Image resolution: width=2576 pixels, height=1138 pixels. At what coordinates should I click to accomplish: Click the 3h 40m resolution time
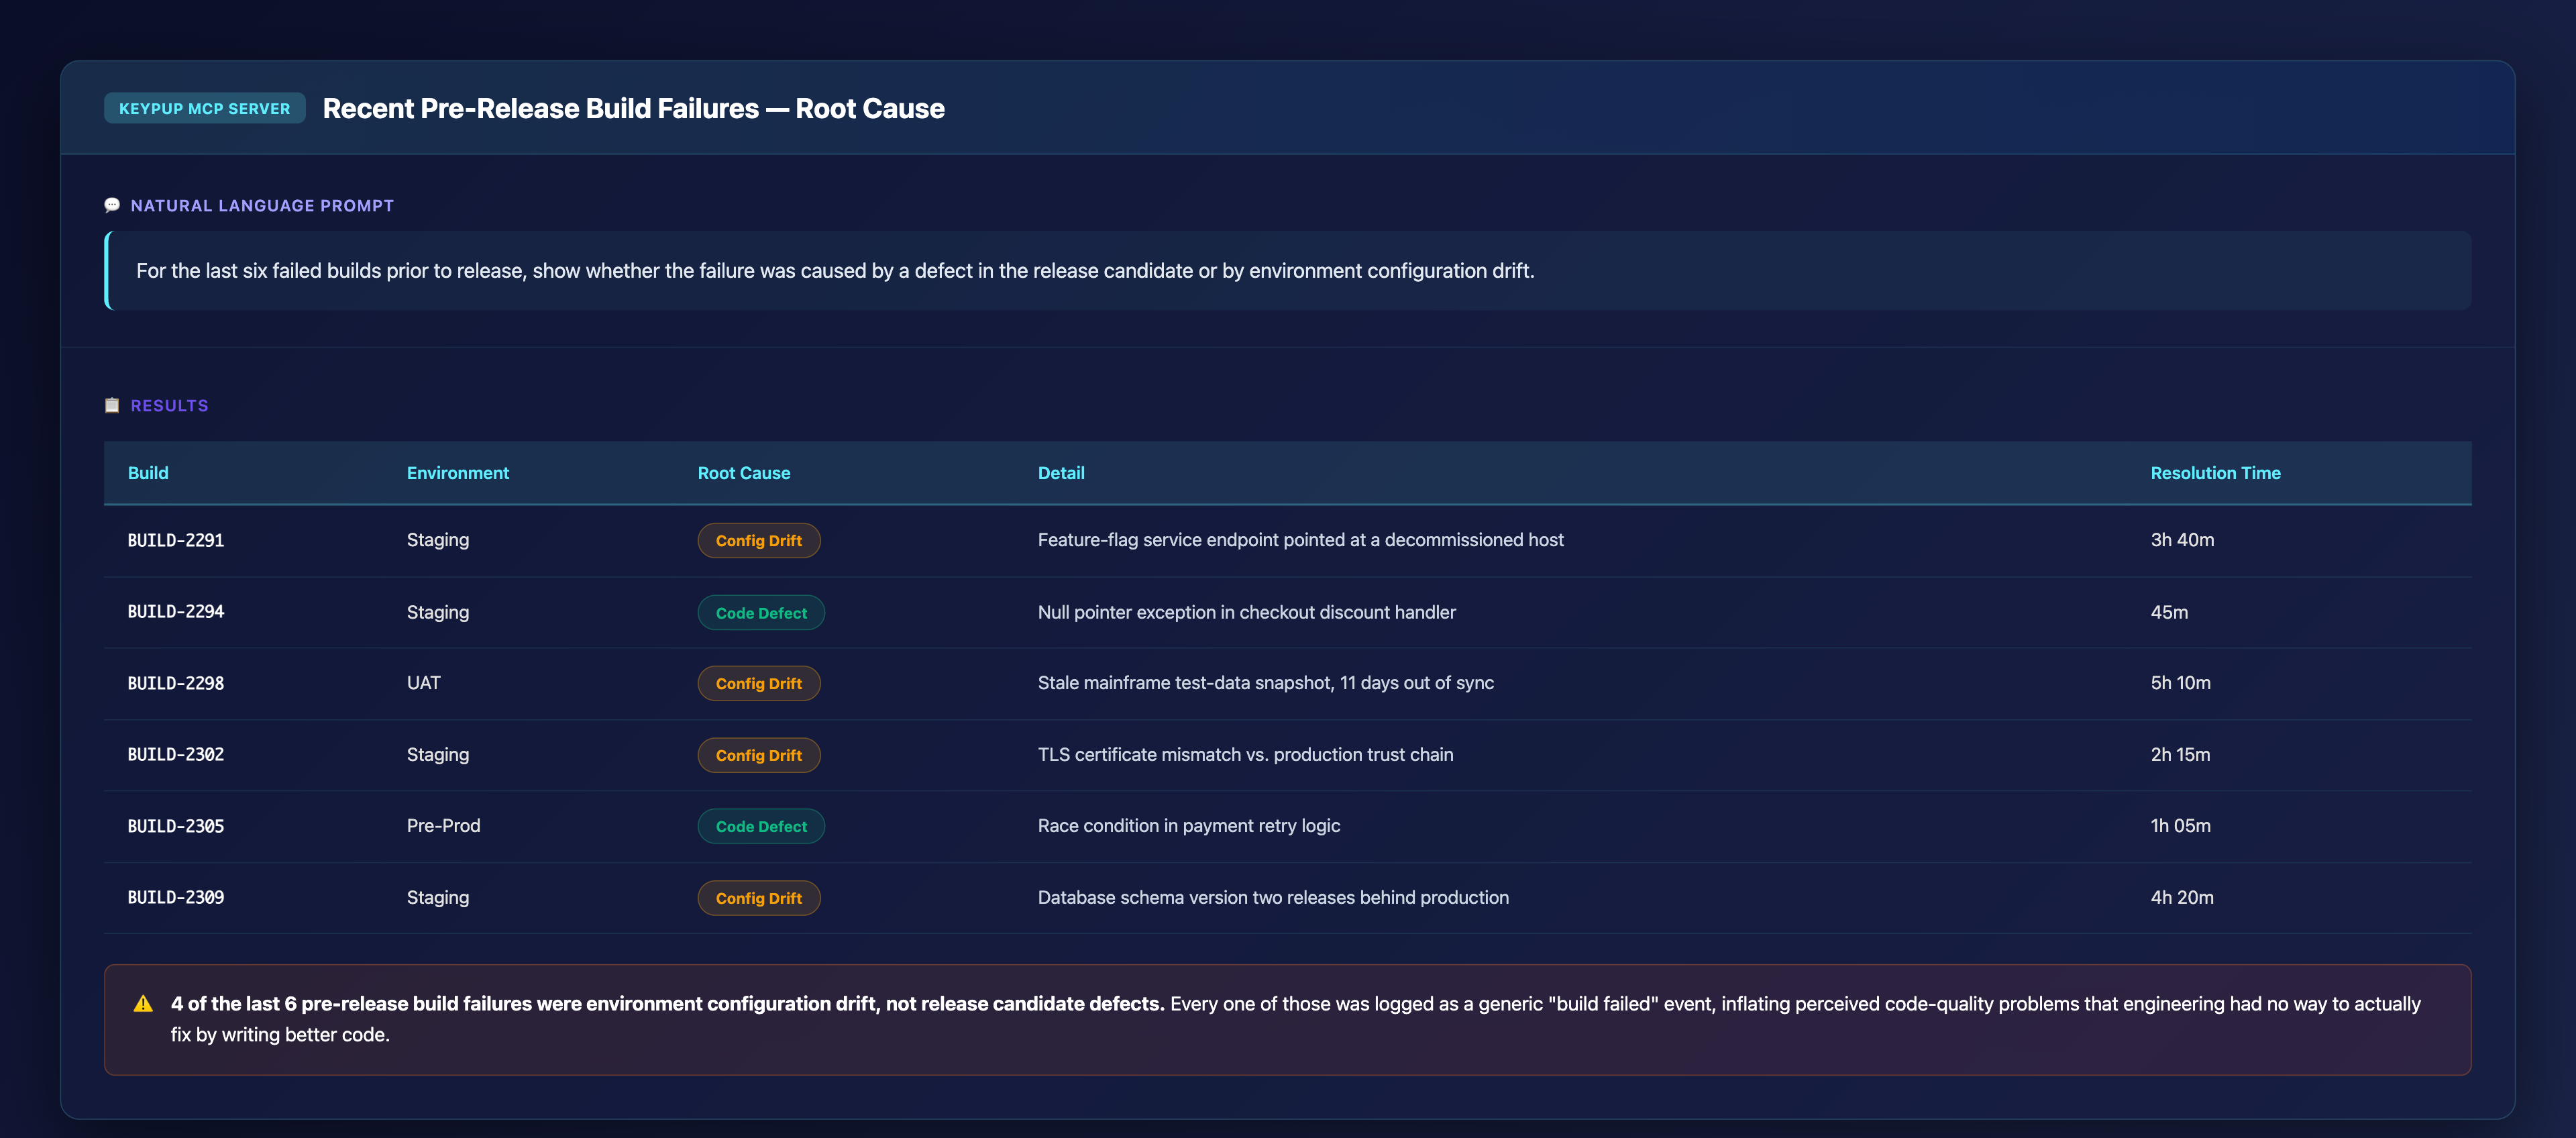[x=2182, y=540]
